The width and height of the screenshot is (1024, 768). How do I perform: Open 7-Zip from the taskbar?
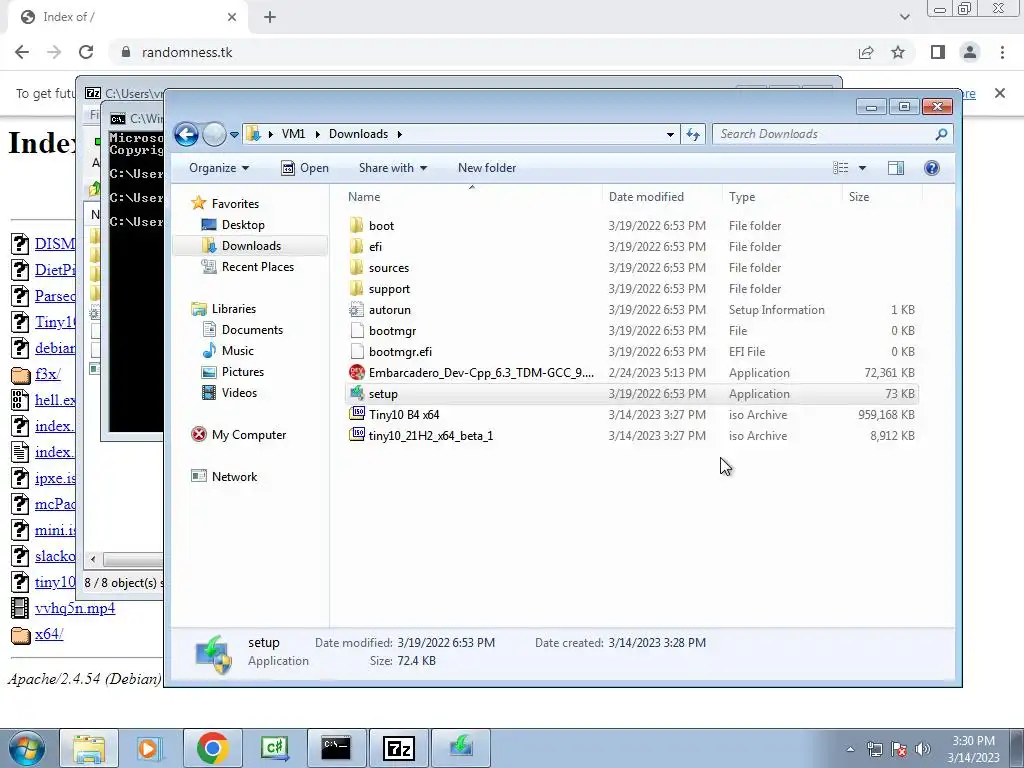point(398,748)
